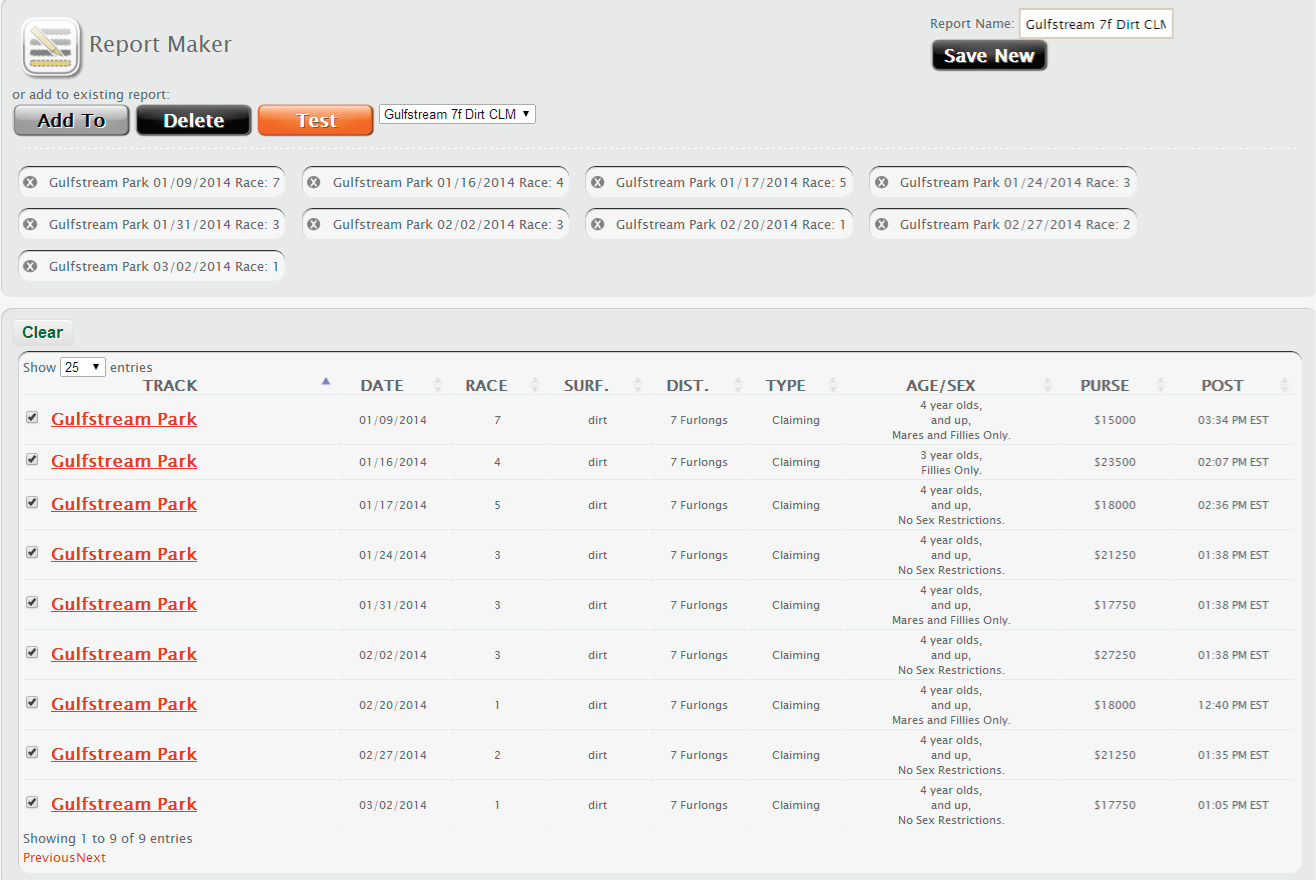Uncheck the 01/24/2014 race row checkbox
Viewport: 1316px width, 880px height.
coord(32,552)
